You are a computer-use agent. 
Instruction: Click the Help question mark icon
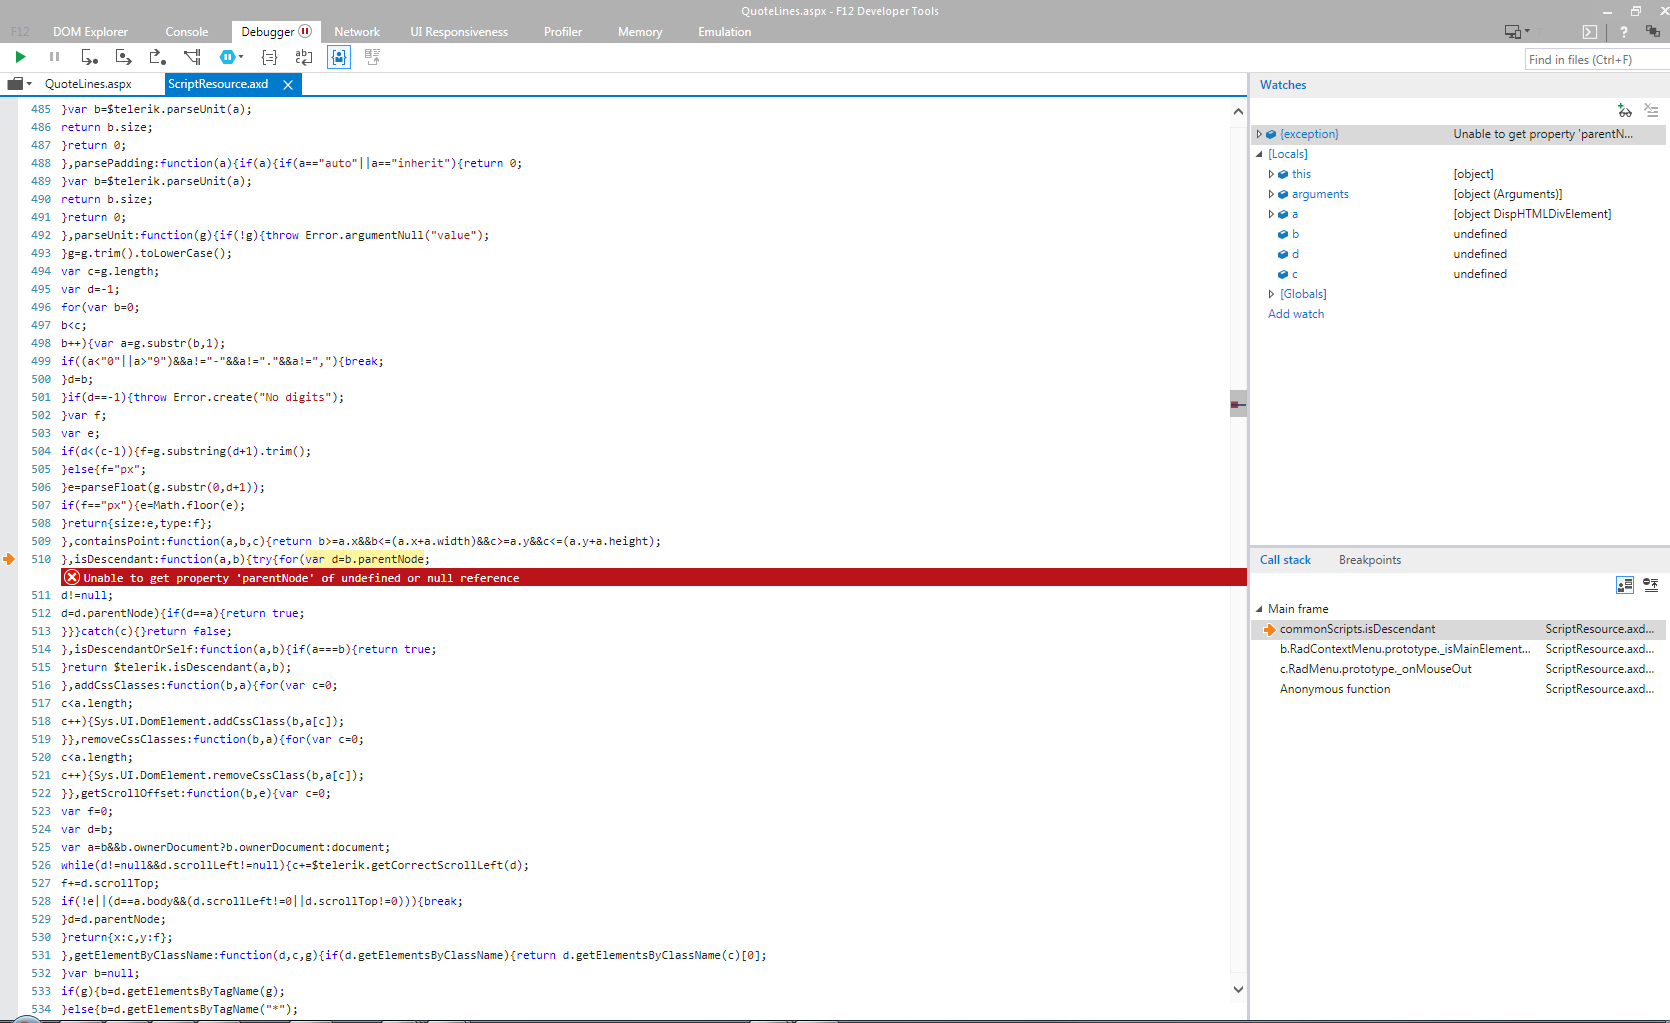(1623, 32)
